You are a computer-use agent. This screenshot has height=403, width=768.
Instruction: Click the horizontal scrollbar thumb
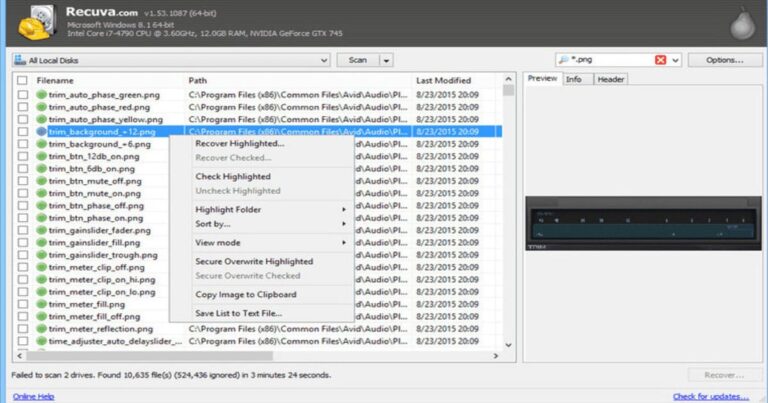149,356
